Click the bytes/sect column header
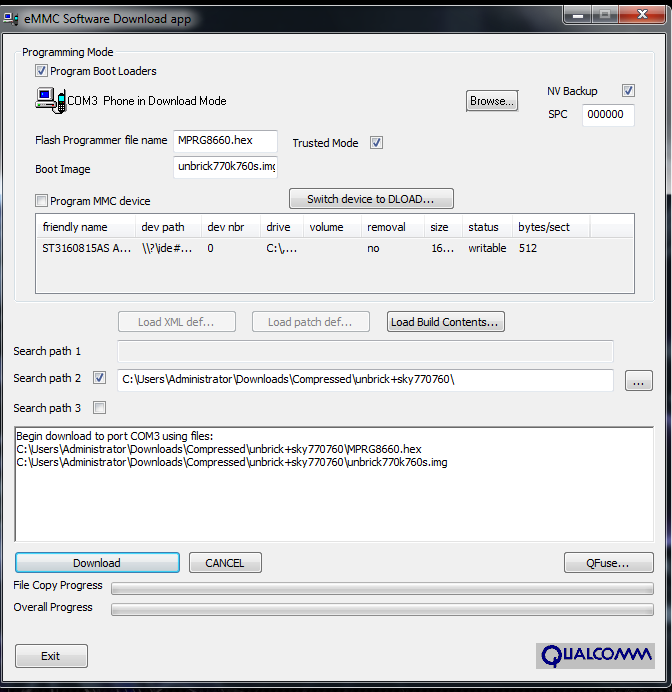The image size is (672, 692). [551, 227]
